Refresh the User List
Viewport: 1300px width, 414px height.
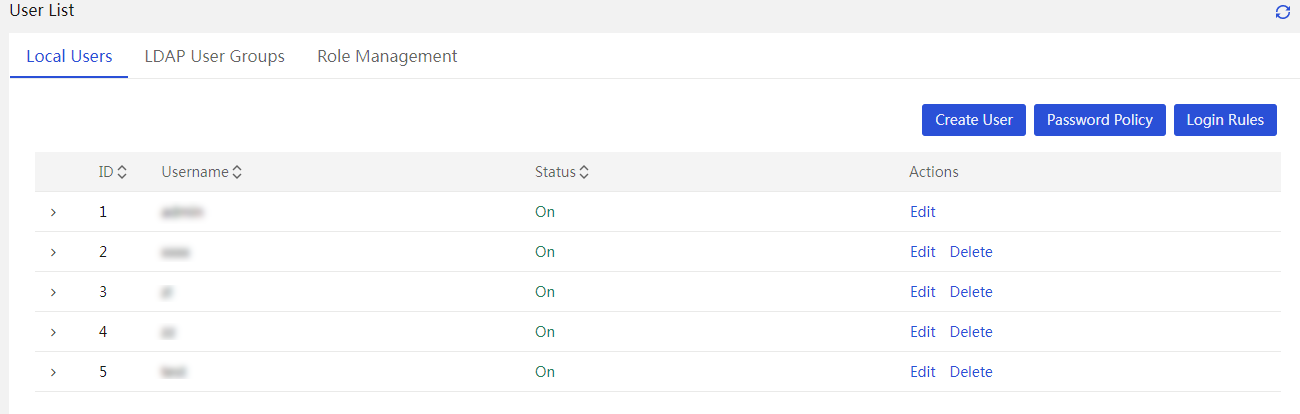tap(1283, 12)
